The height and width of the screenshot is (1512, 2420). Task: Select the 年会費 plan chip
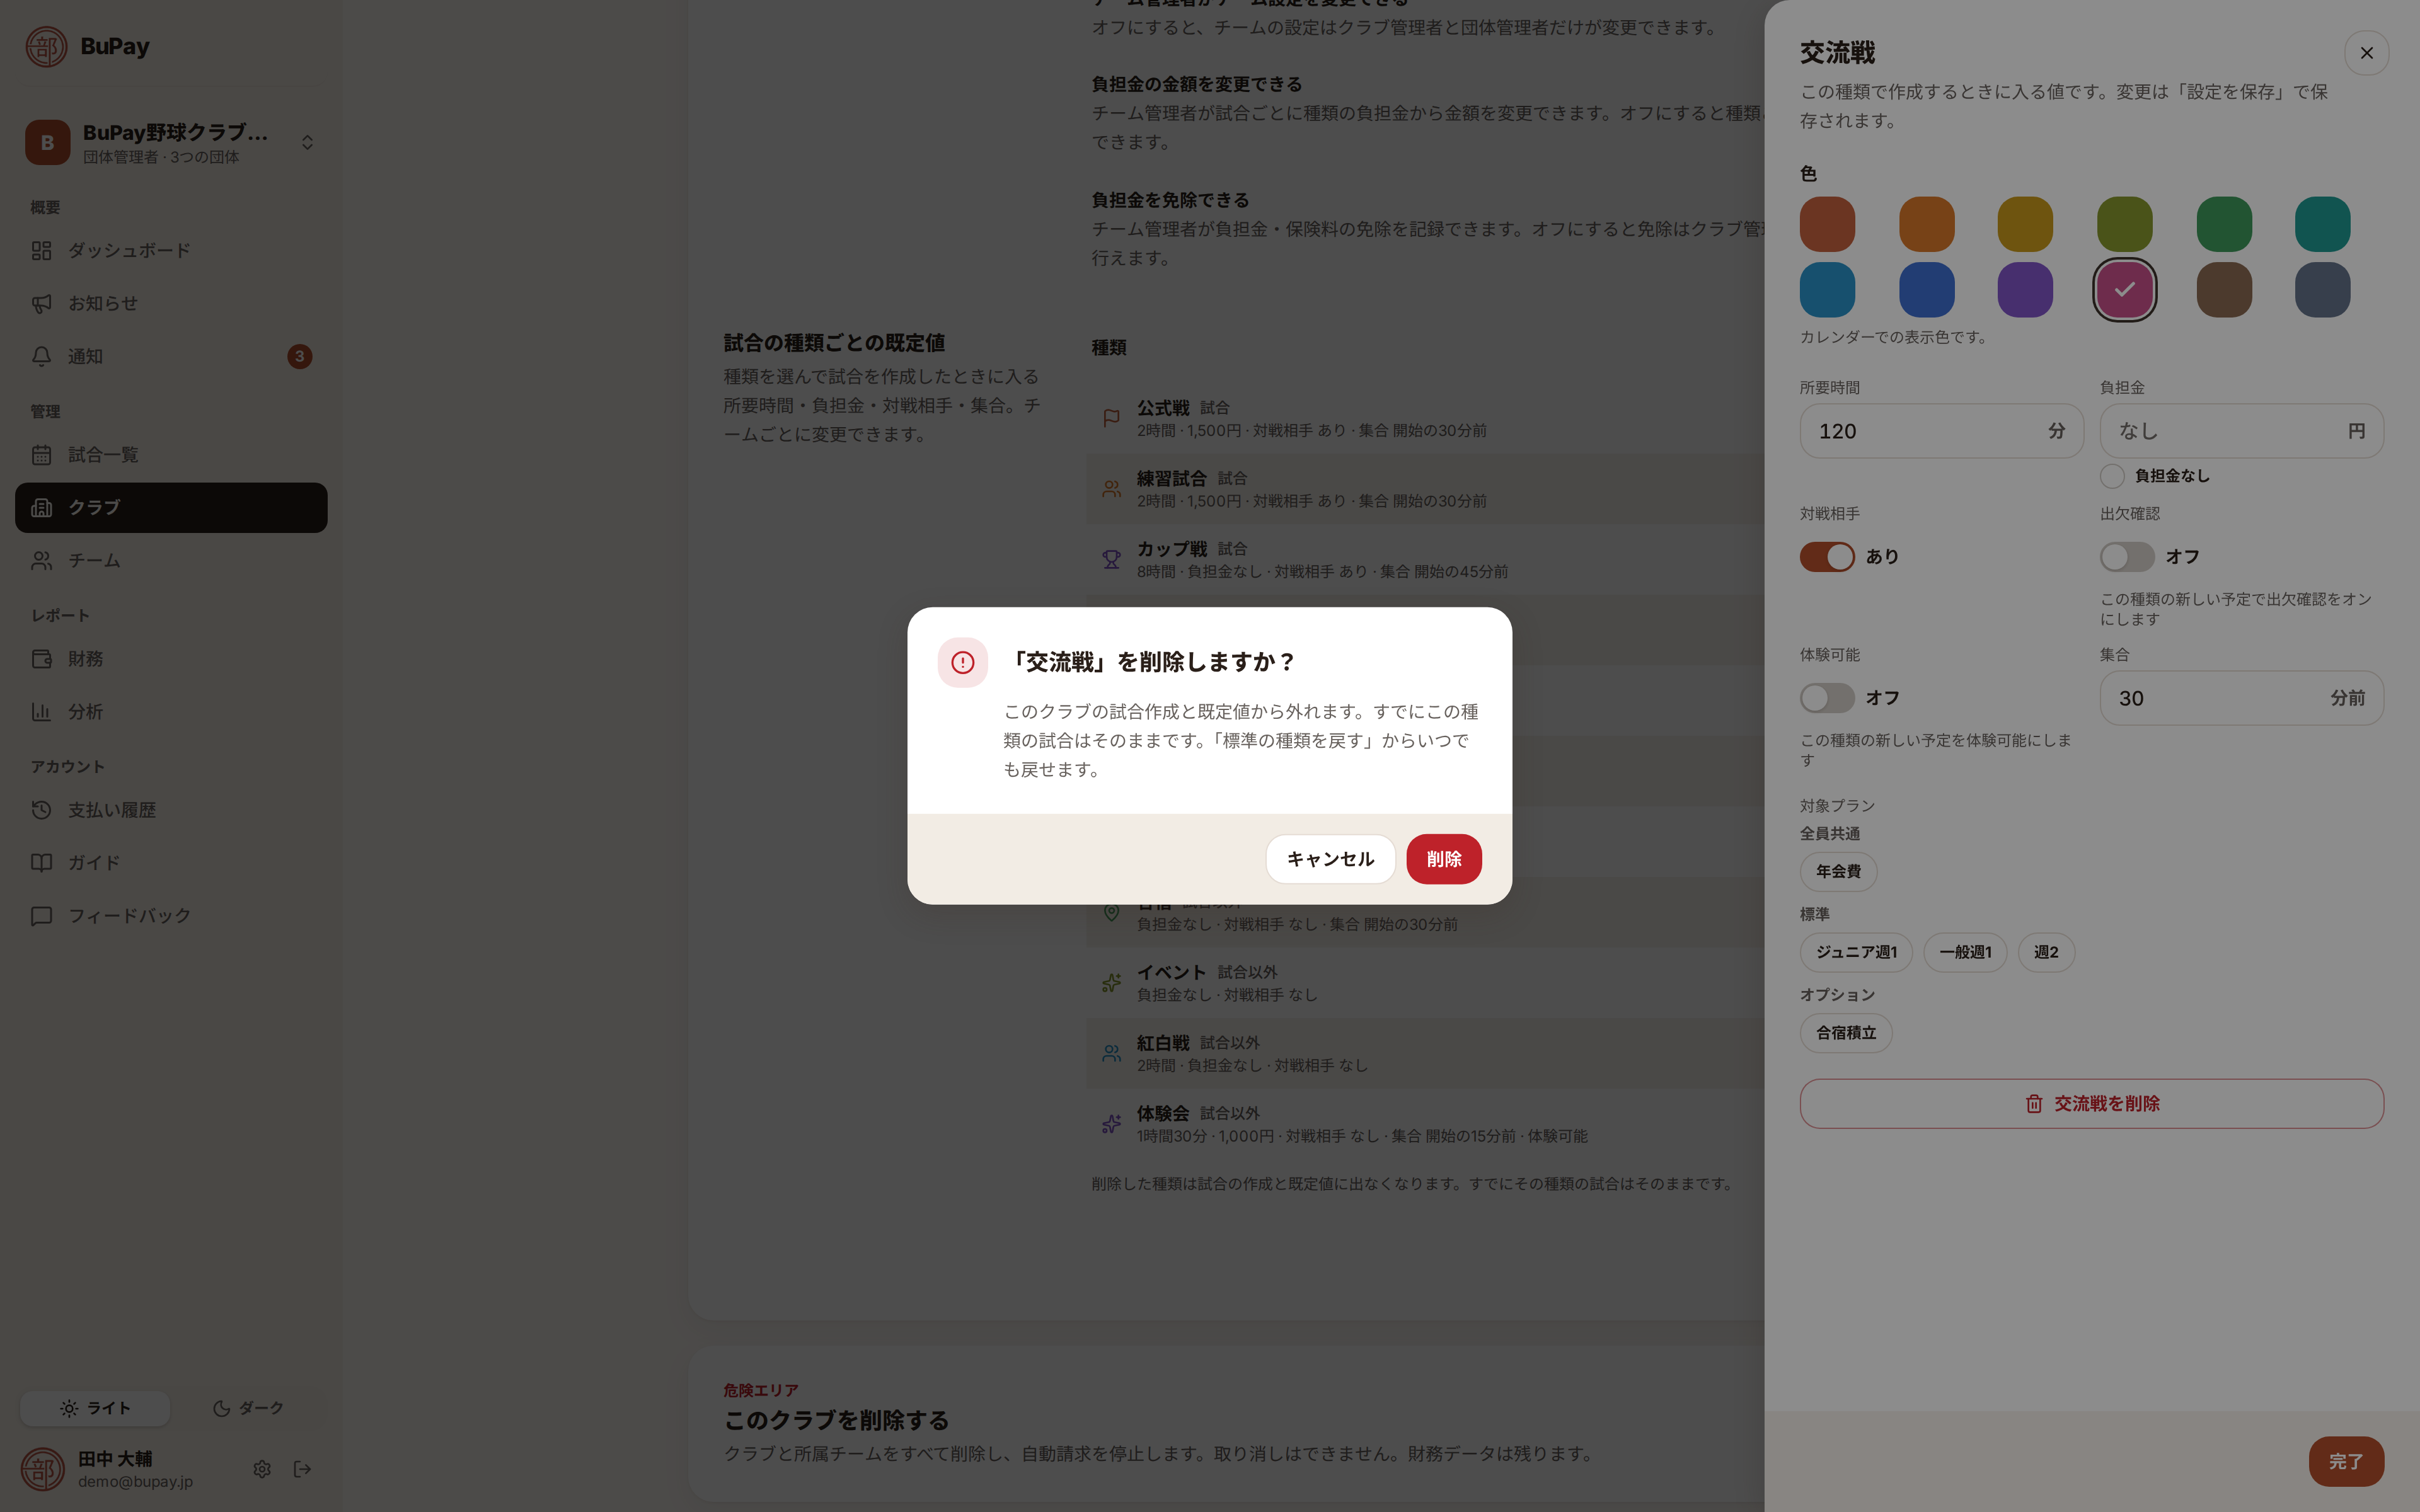(1838, 871)
